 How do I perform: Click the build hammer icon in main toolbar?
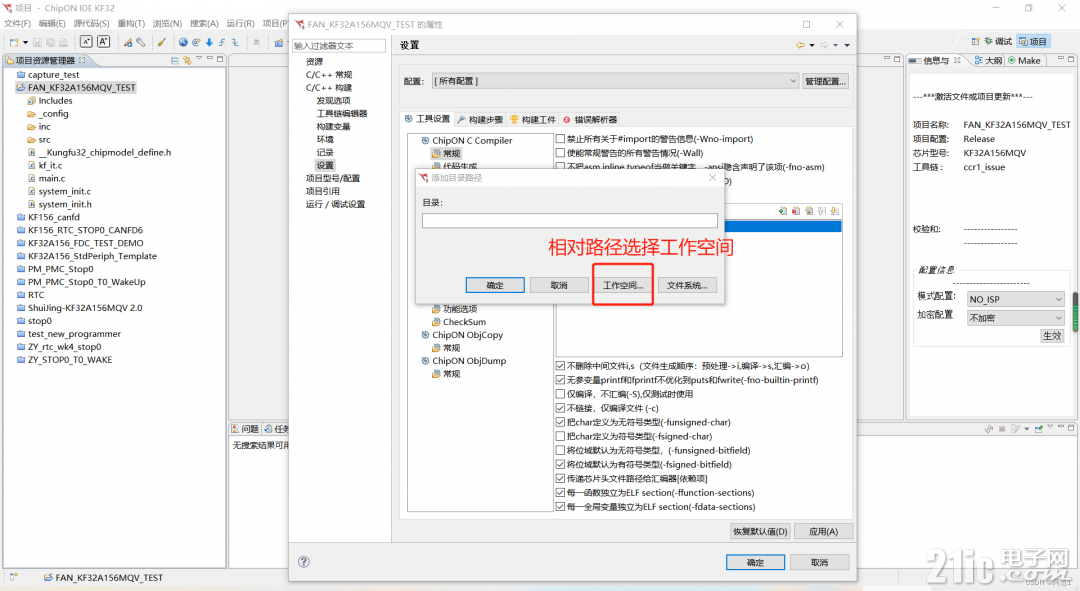pyautogui.click(x=128, y=42)
